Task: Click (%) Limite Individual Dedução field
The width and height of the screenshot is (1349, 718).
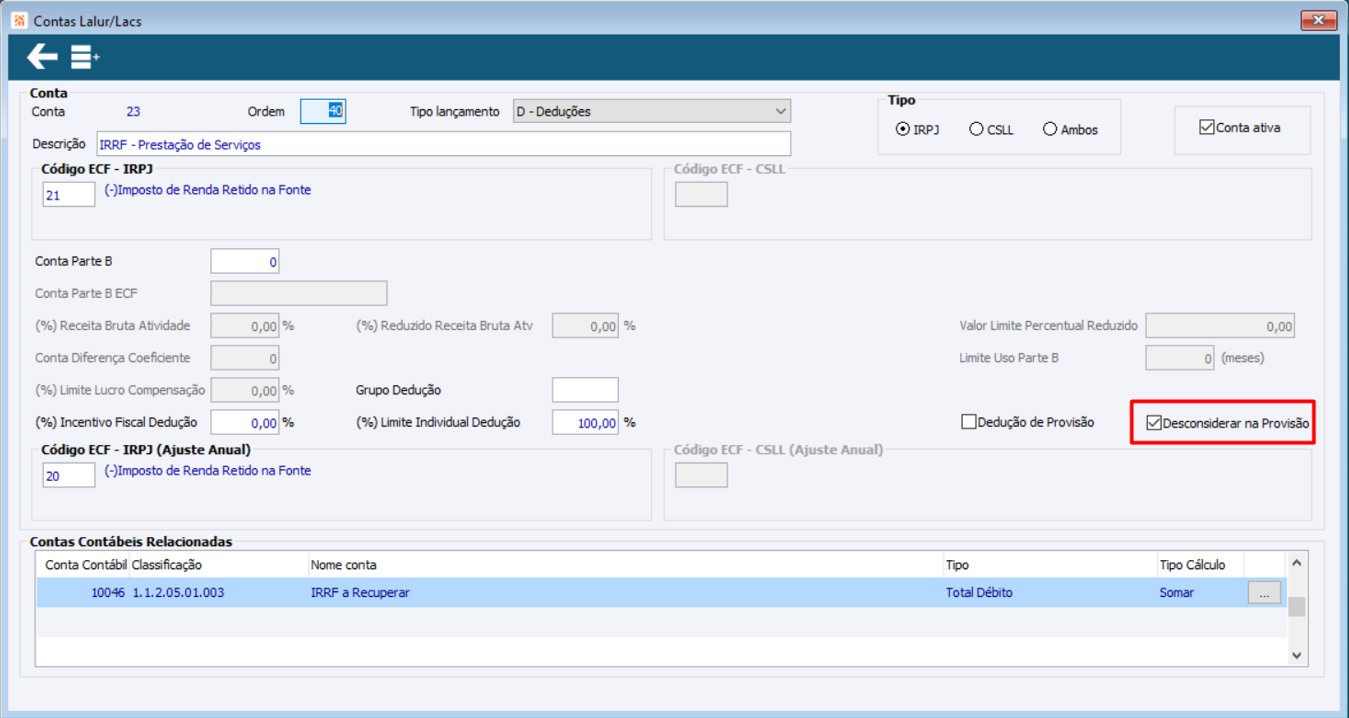Action: [585, 422]
